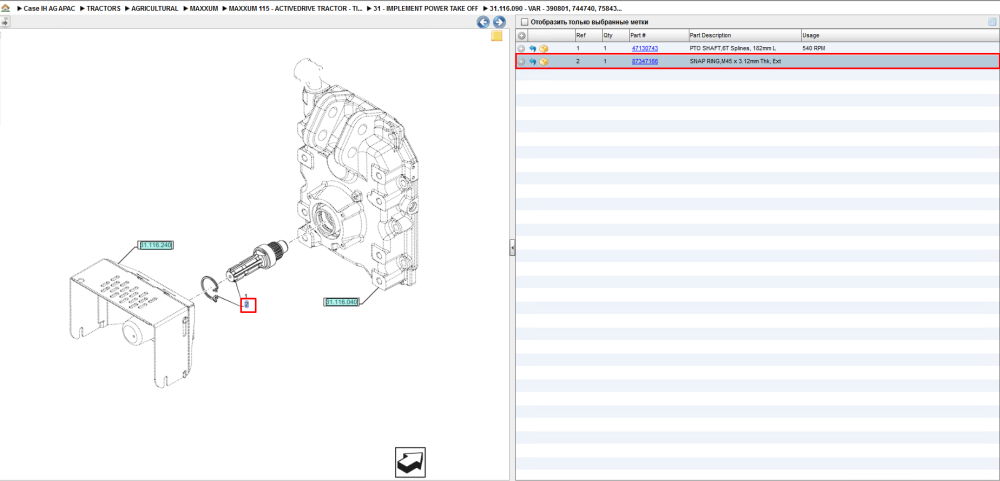Open the AGRICULTURAL breadcrumb
The image size is (1000, 481).
click(155, 8)
